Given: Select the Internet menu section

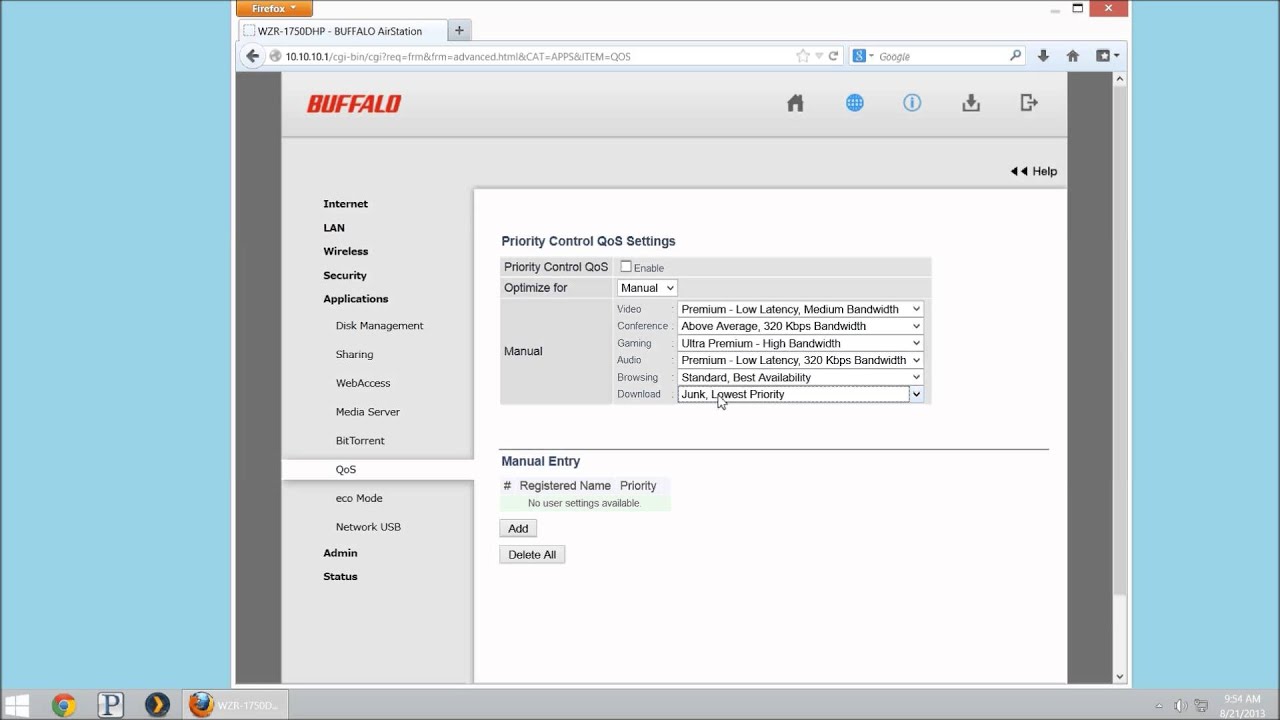Looking at the screenshot, I should pyautogui.click(x=345, y=204).
